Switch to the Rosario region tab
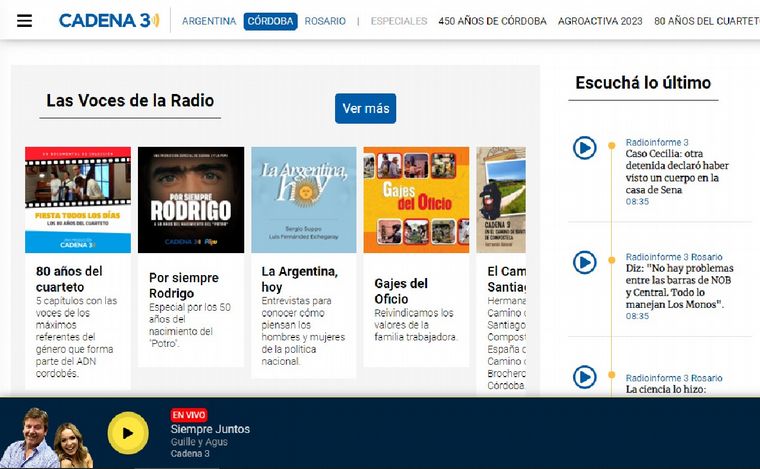 [x=325, y=21]
